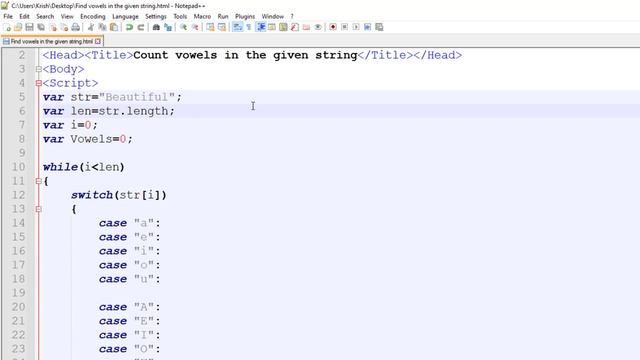Screen dimensions: 640x360
Task: Toggle synchronized horizontal scrolling icon
Action: pyautogui.click(x=222, y=27)
